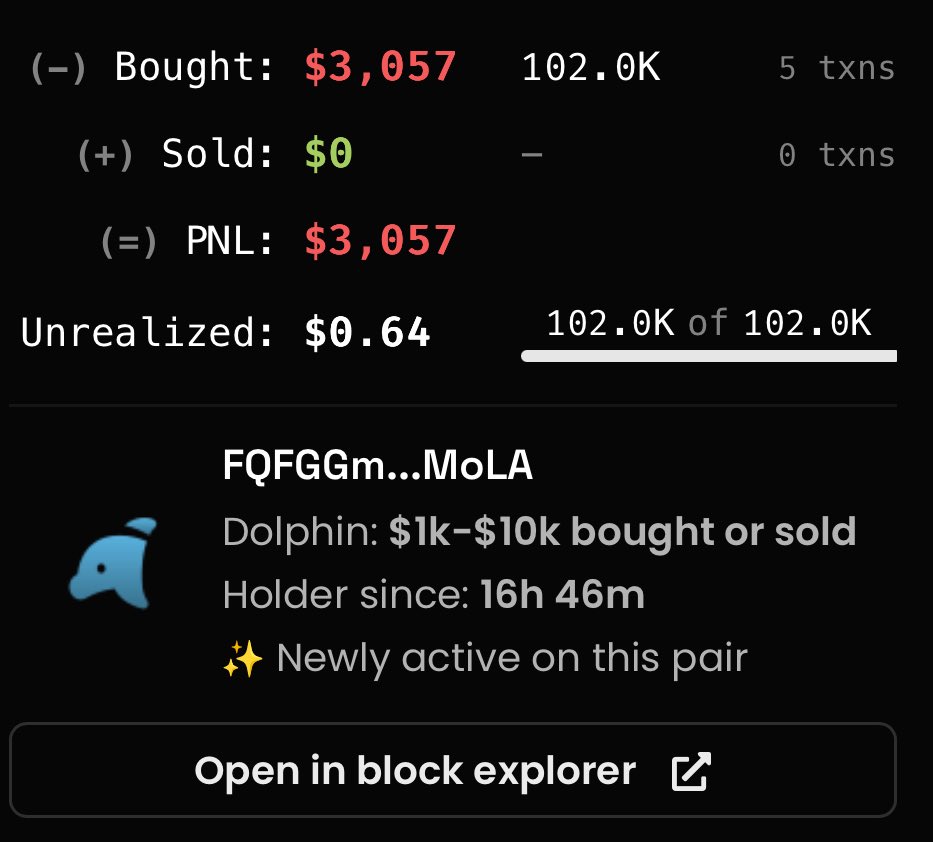Click the (+) plus symbol beside Sold

[x=105, y=155]
